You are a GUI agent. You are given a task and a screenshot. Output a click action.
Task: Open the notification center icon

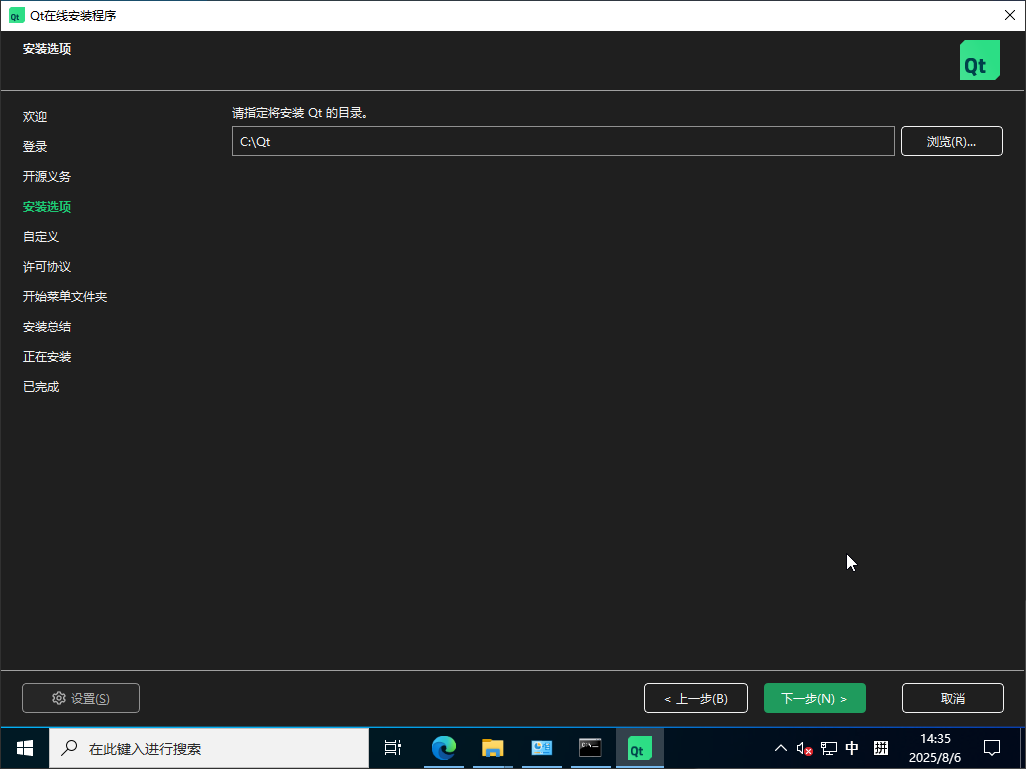[992, 747]
